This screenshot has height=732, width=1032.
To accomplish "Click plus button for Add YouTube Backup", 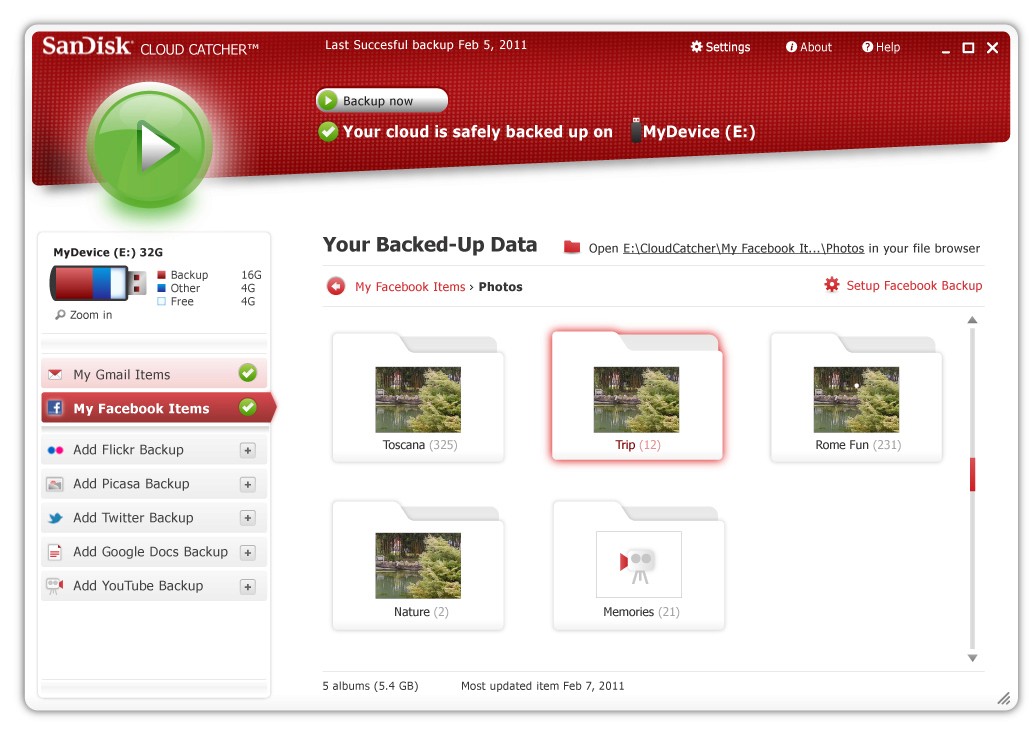I will [x=247, y=587].
